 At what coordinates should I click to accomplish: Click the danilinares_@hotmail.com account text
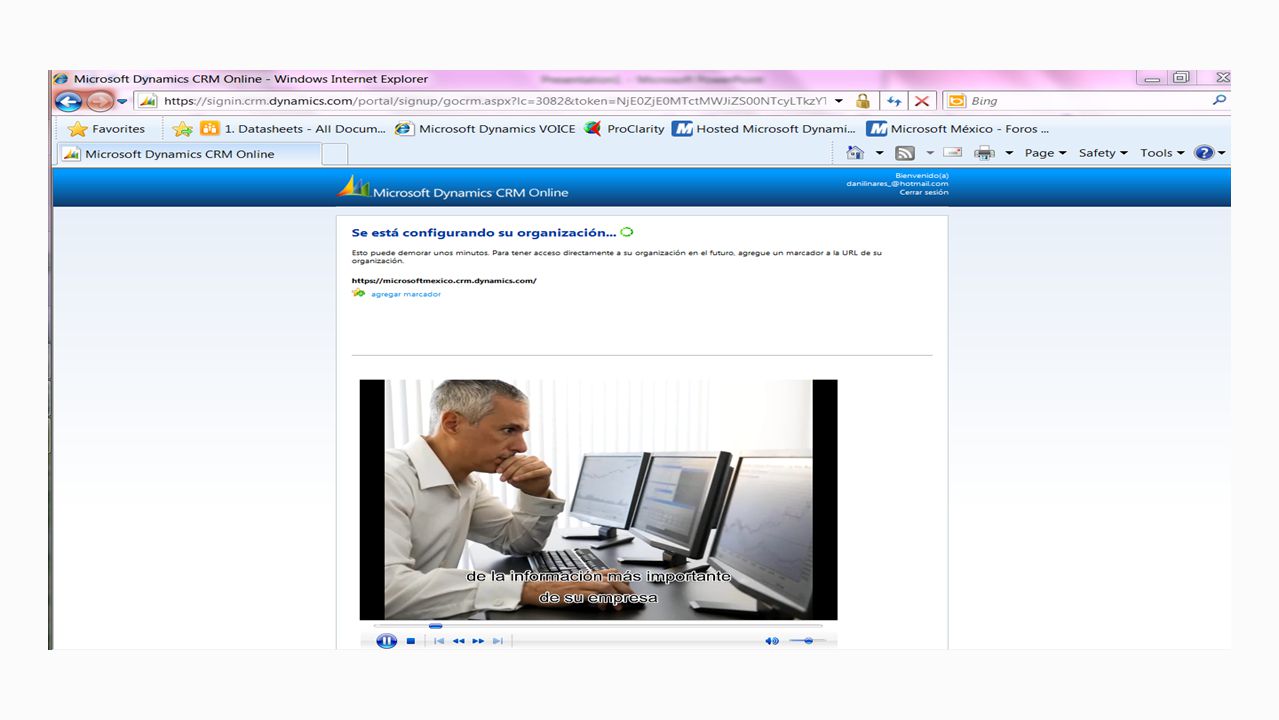tap(897, 184)
